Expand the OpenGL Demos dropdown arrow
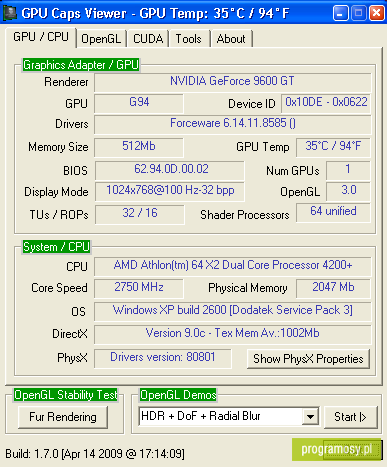This screenshot has height=467, width=387. tap(310, 416)
